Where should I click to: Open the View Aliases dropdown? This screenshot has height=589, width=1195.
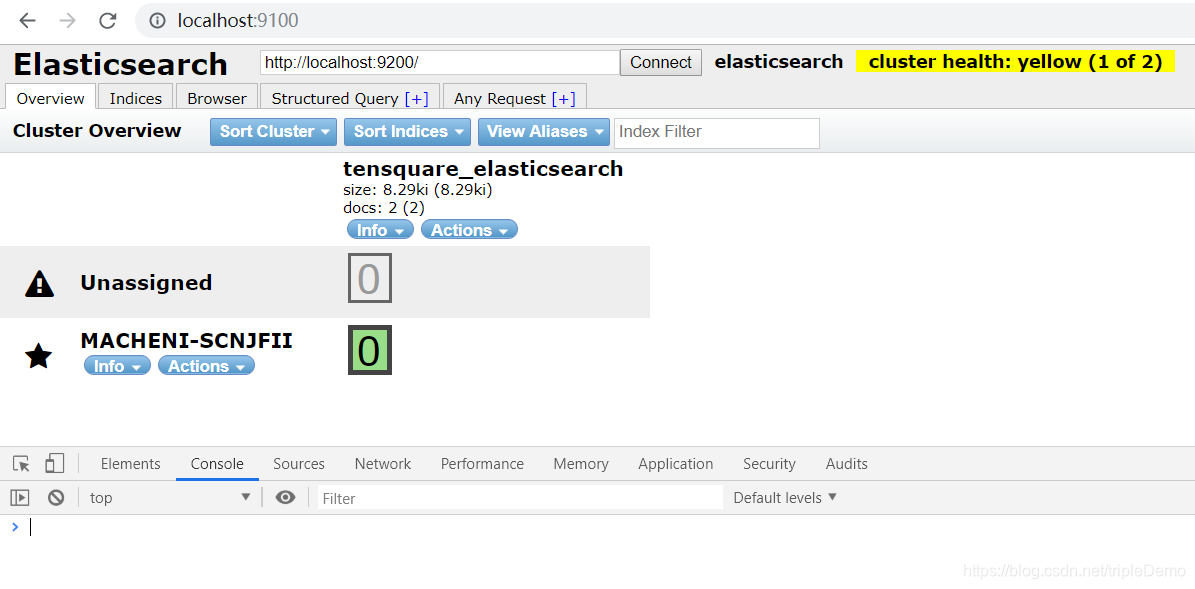(544, 131)
